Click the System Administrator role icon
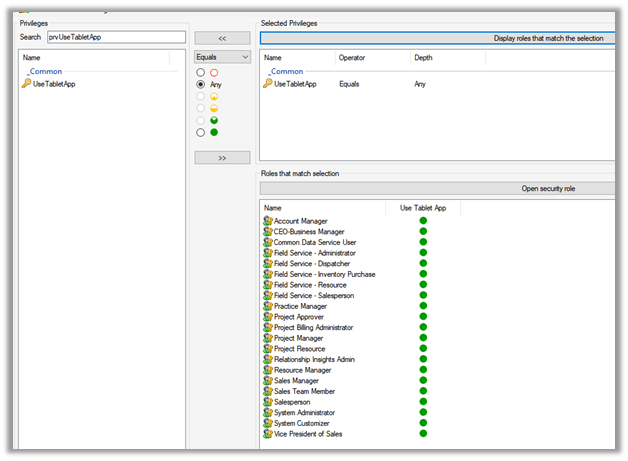 267,412
